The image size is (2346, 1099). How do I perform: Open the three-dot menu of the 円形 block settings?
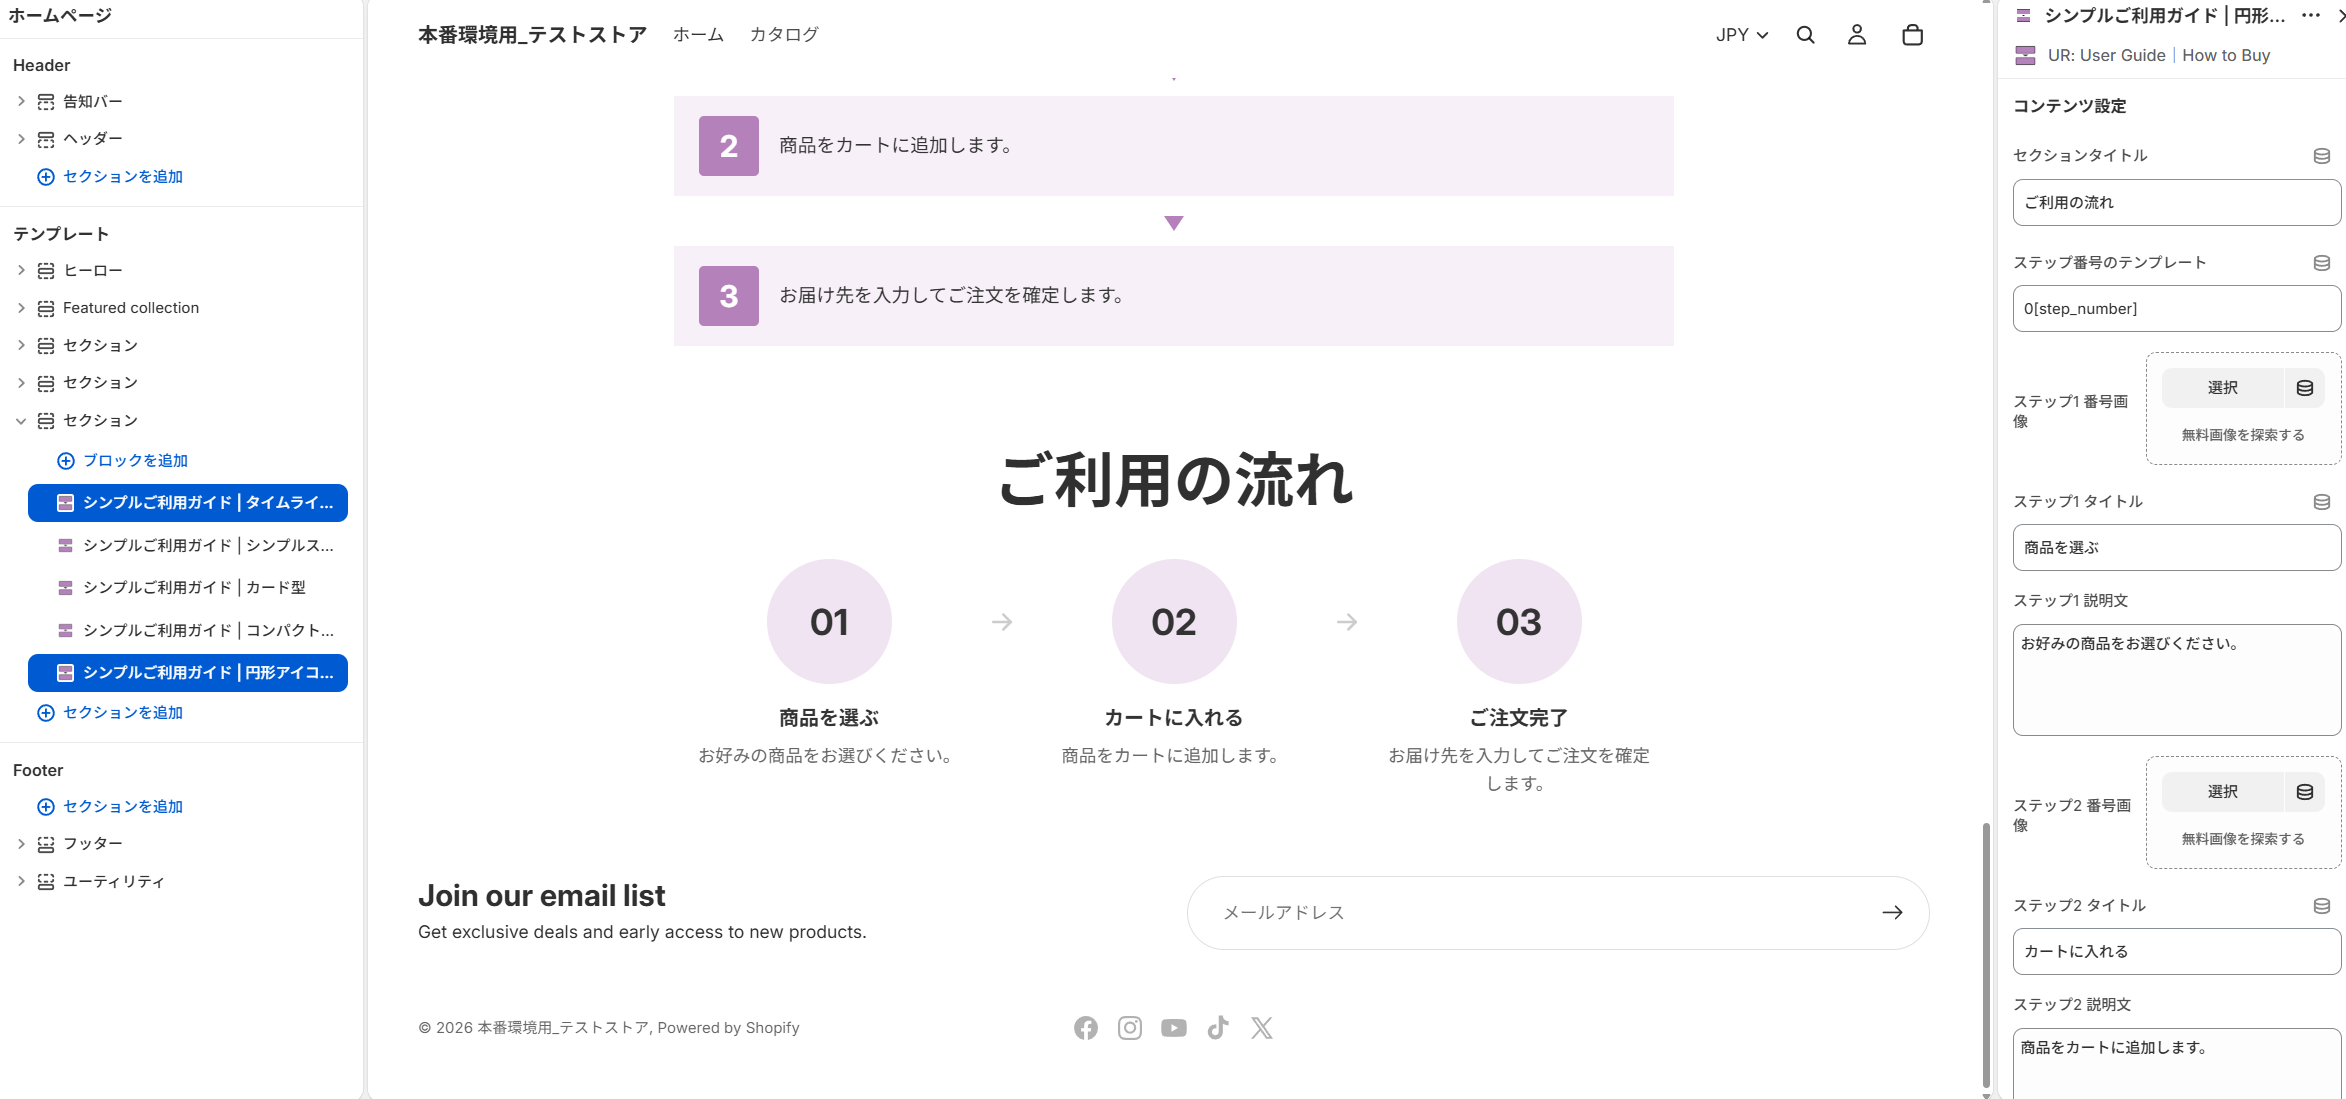[x=2310, y=16]
